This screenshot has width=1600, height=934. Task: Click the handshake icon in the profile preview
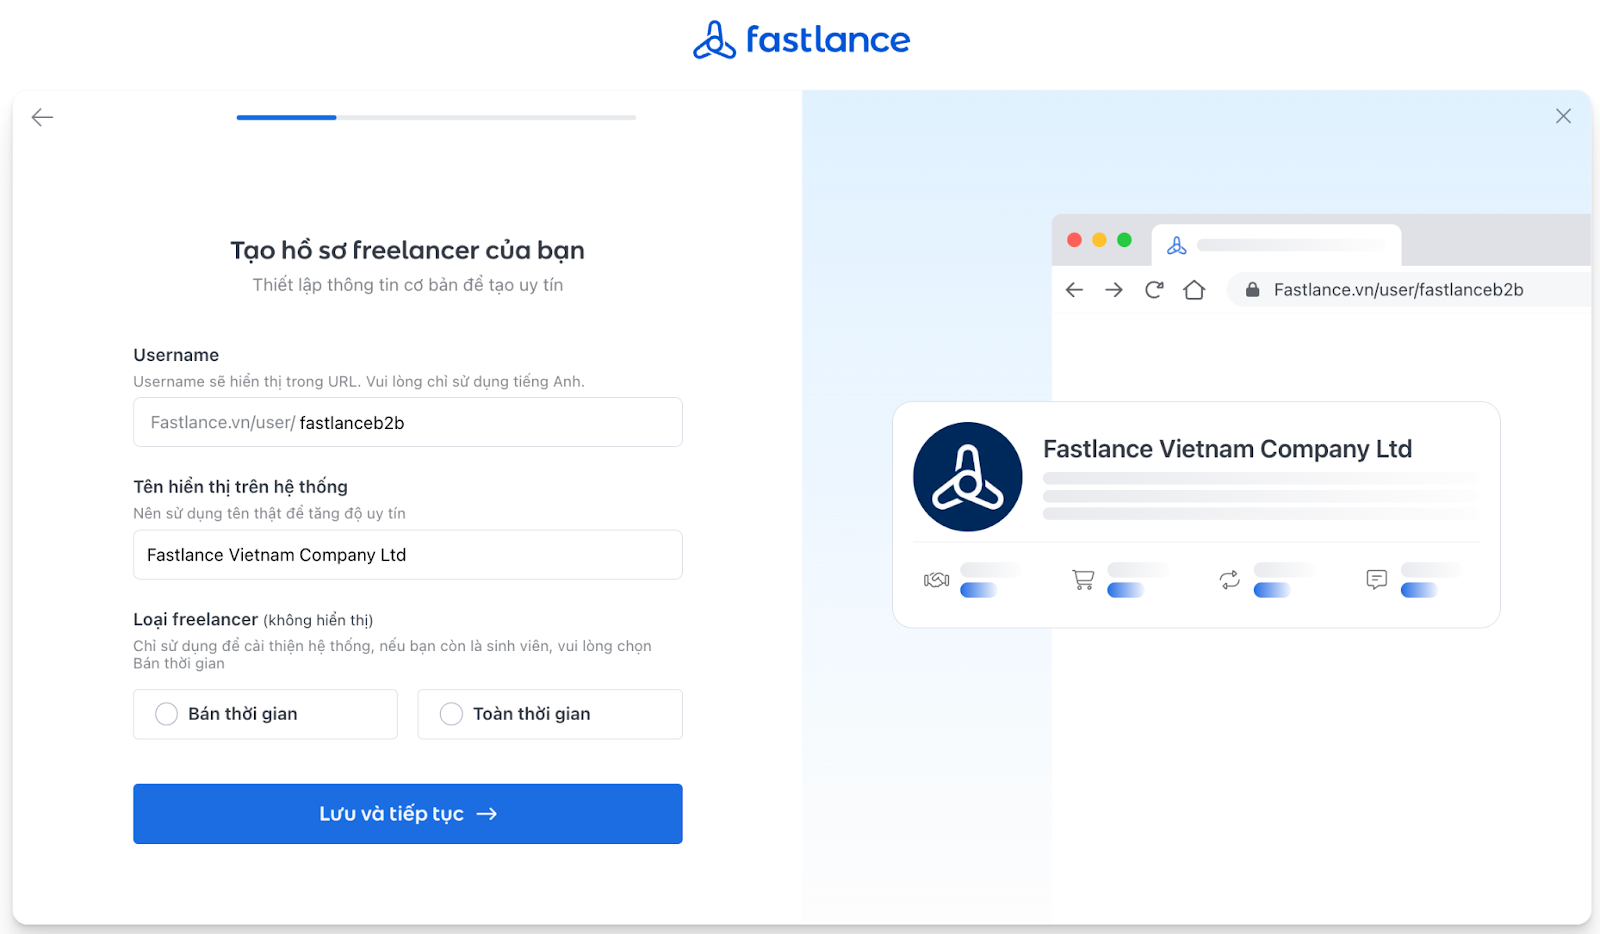coord(938,579)
